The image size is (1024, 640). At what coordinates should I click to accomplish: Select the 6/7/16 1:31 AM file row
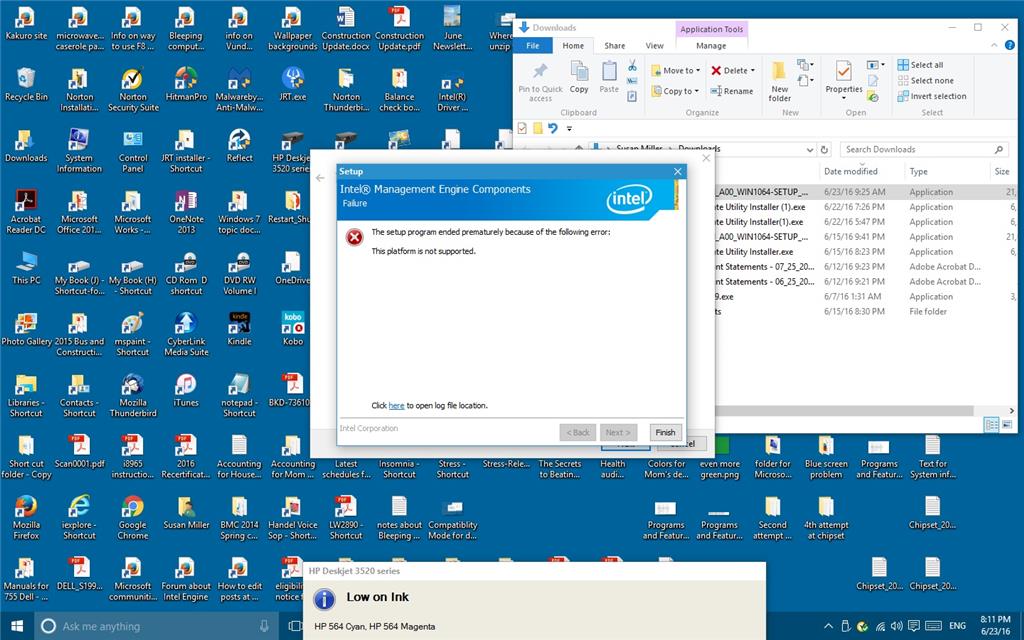click(x=866, y=296)
